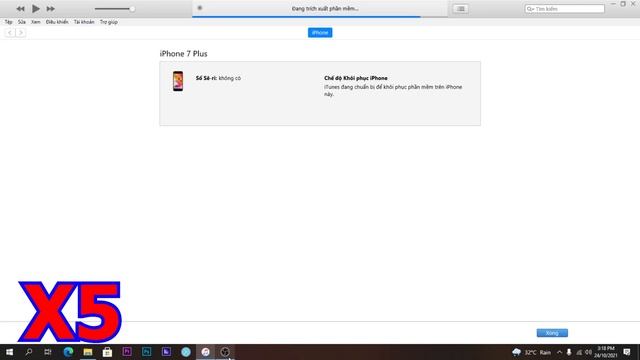This screenshot has height=360, width=640.
Task: Switch to iTunes on the taskbar
Action: click(x=205, y=352)
